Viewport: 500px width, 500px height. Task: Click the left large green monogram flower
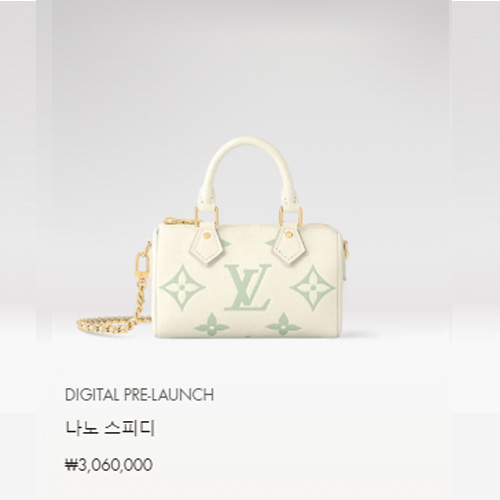point(182,288)
